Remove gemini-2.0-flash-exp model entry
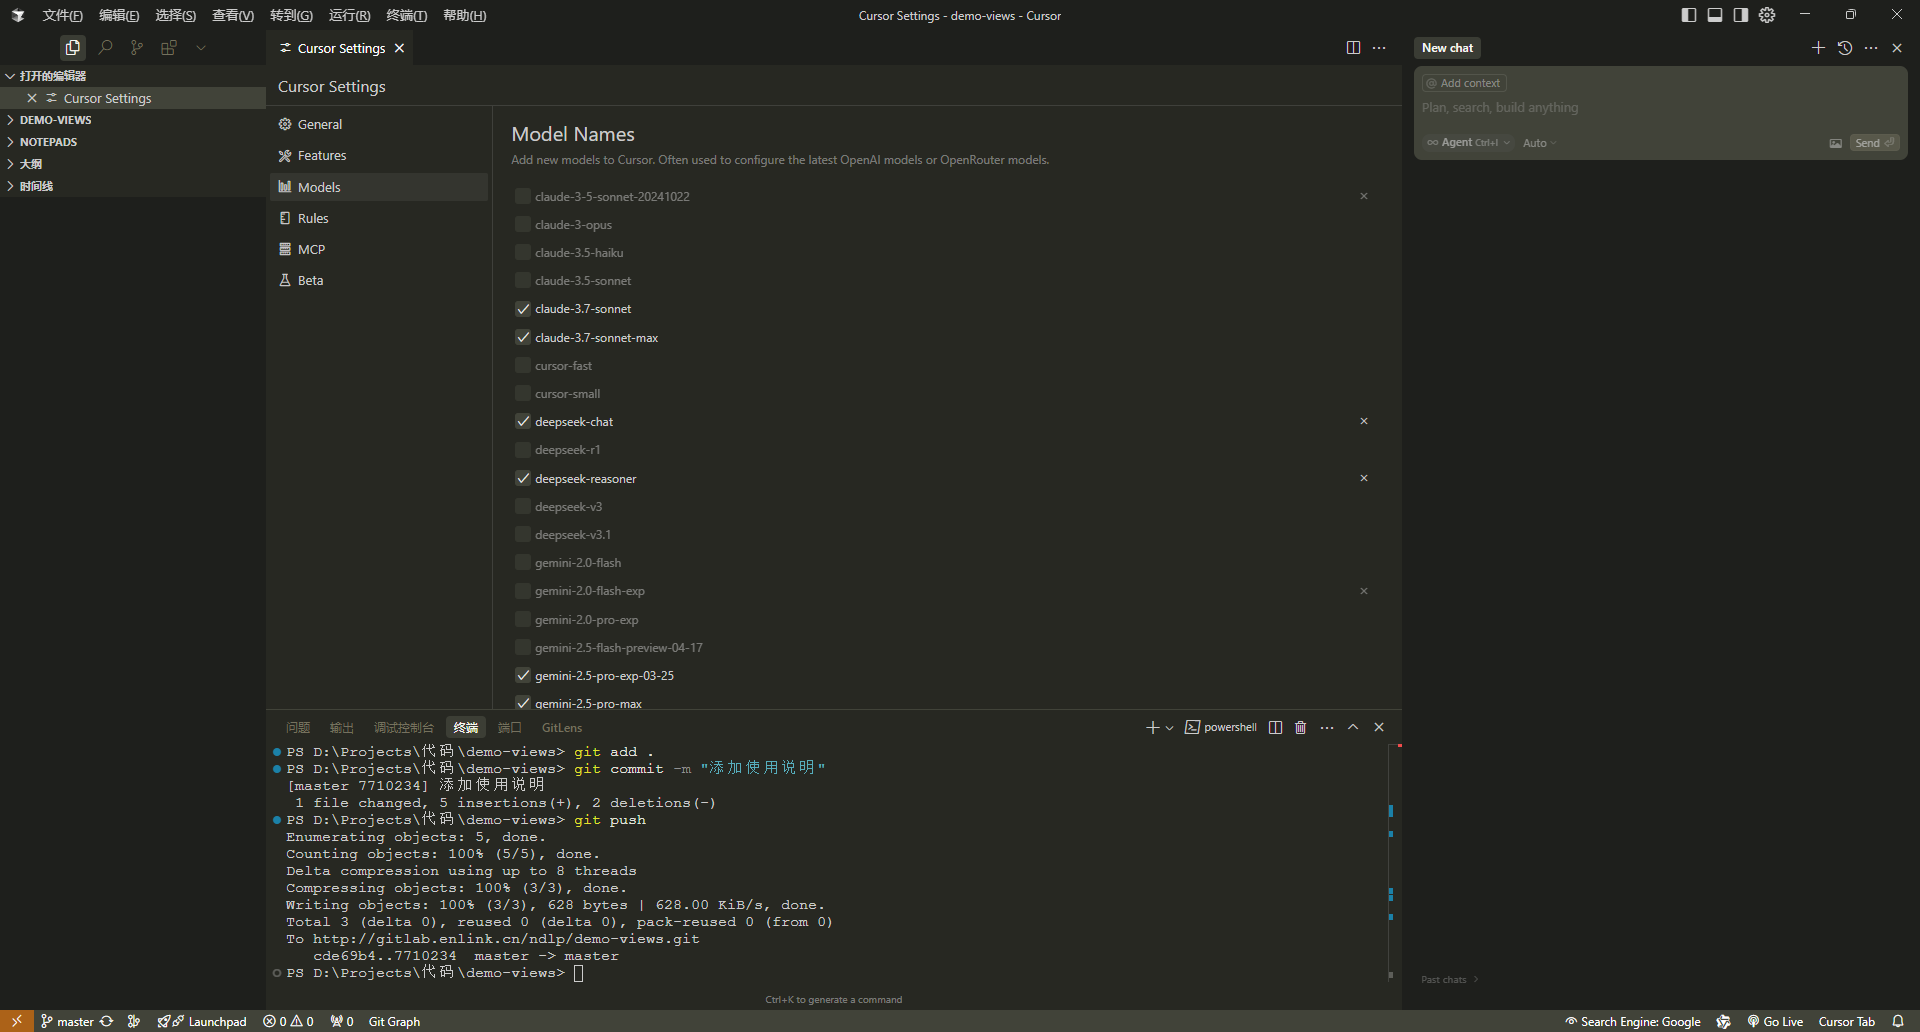The image size is (1920, 1032). point(1363,591)
